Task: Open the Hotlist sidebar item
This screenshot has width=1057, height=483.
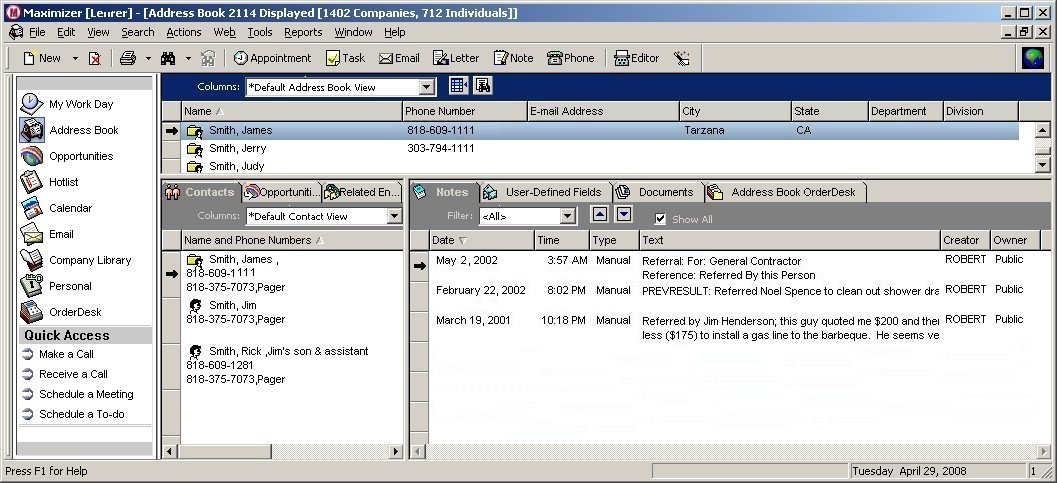Action: [x=49, y=182]
